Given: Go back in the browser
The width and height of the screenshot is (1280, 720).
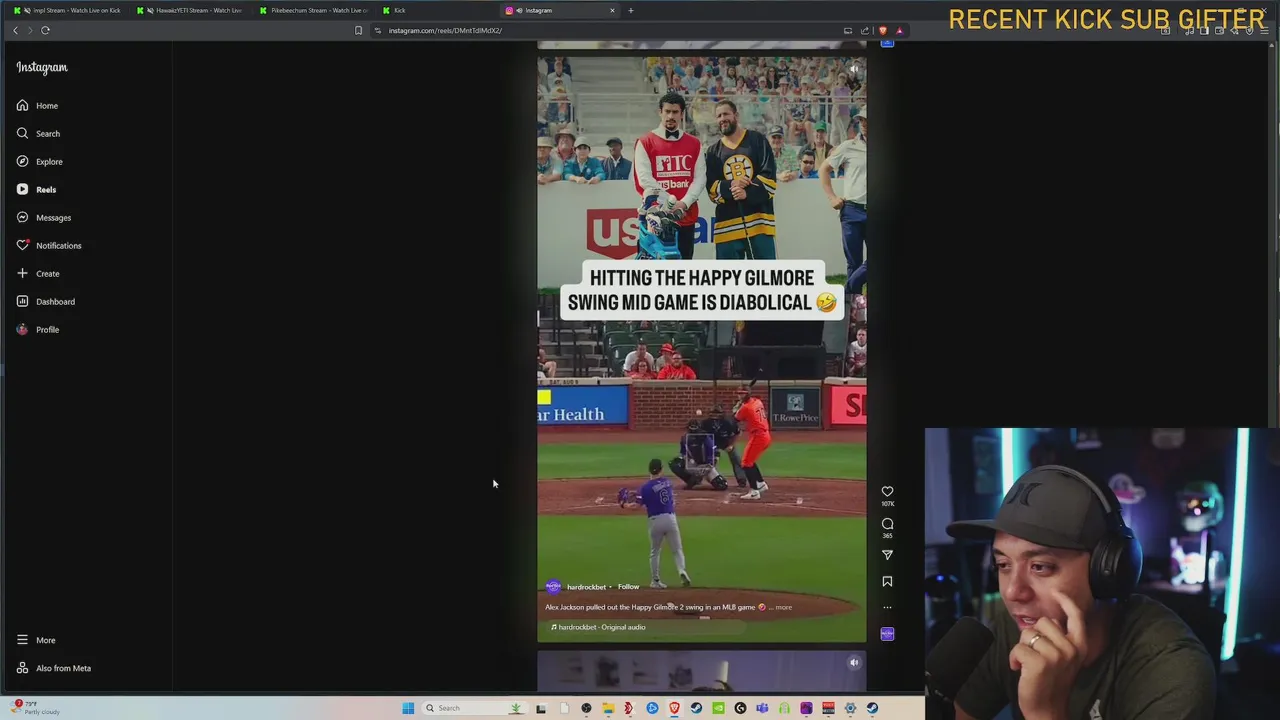Looking at the screenshot, I should 15,30.
